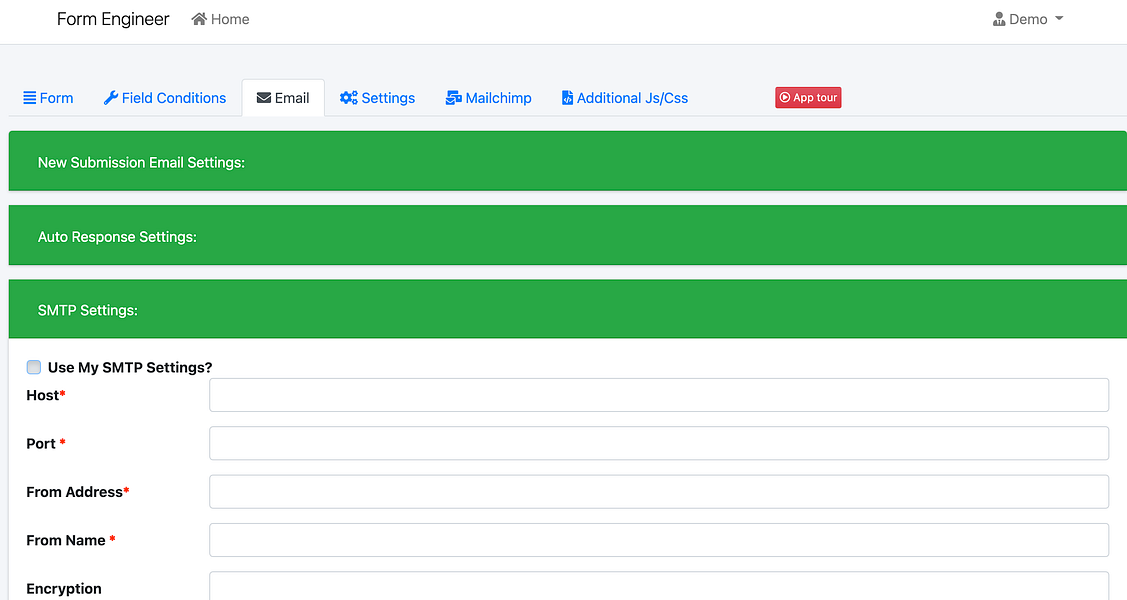Click the Field Conditions wrench icon
Screen dimensions: 1127x600
(x=110, y=97)
